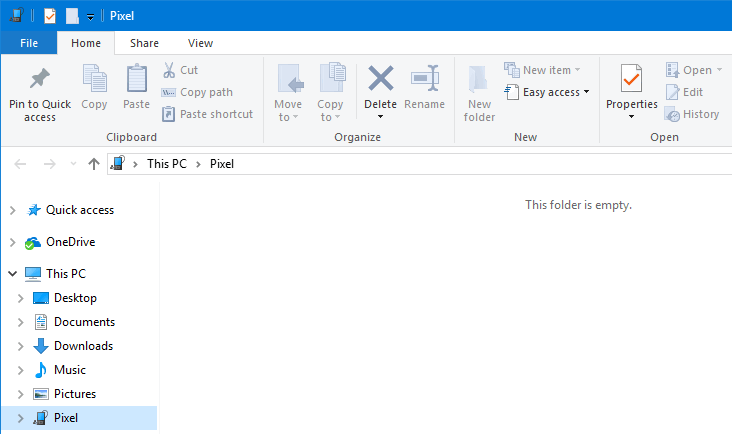Open the Properties dropdown arrow
The width and height of the screenshot is (732, 434).
click(631, 117)
